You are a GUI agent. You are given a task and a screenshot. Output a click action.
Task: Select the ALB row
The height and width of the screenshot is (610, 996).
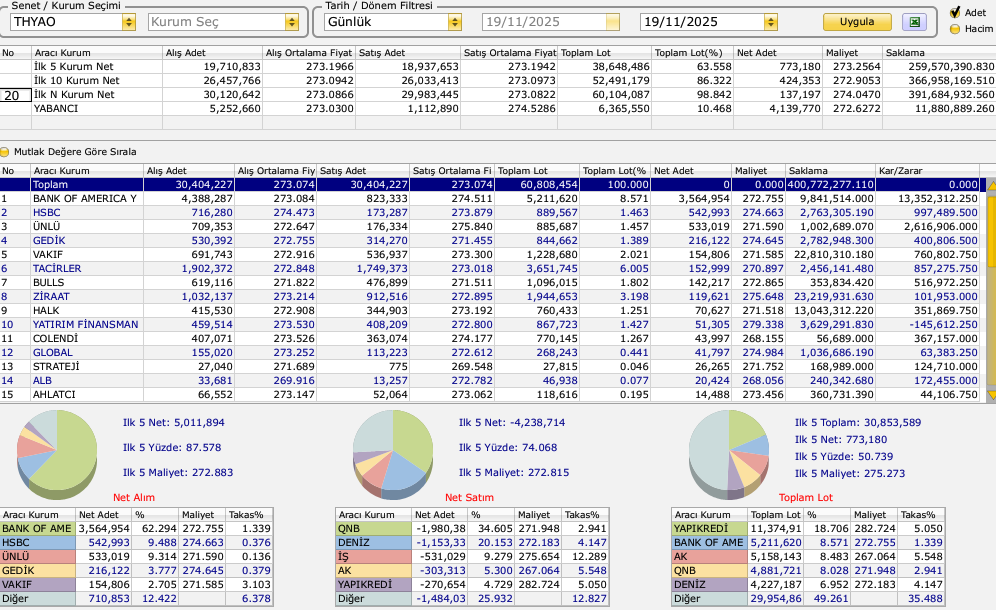490,381
